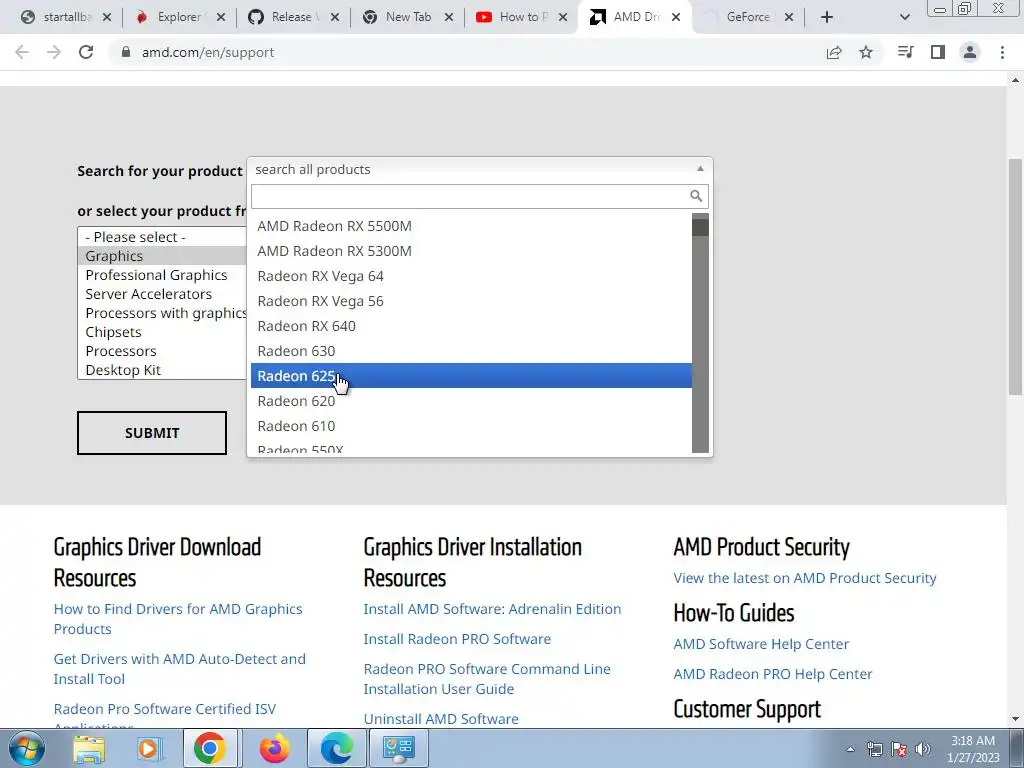Choose Professional Graphics category
1024x768 pixels.
(x=162, y=275)
